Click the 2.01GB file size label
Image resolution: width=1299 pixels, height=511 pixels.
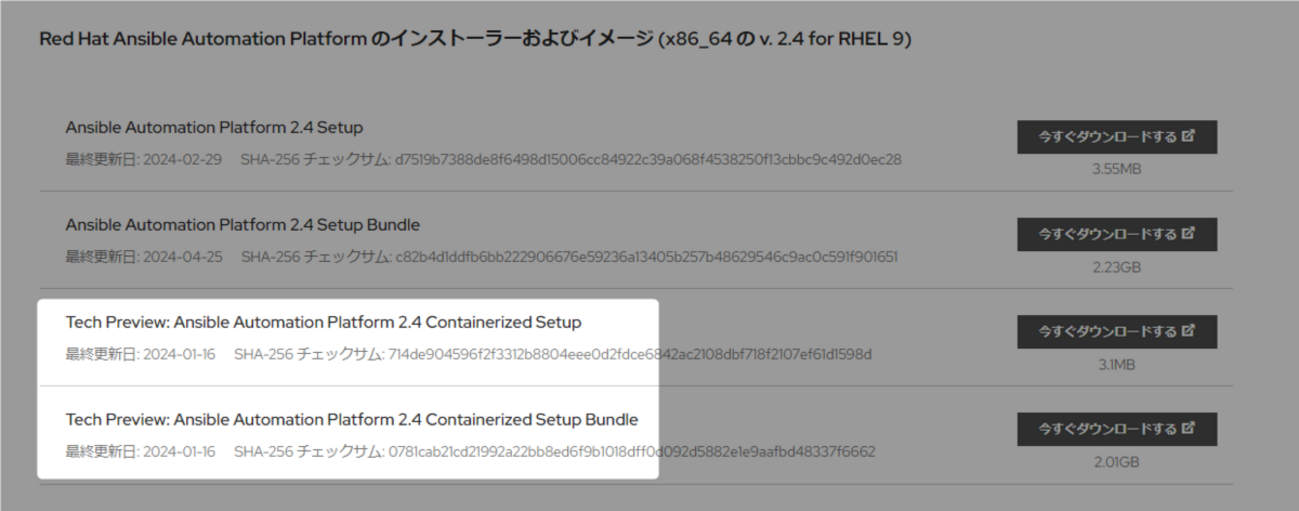click(x=1116, y=461)
